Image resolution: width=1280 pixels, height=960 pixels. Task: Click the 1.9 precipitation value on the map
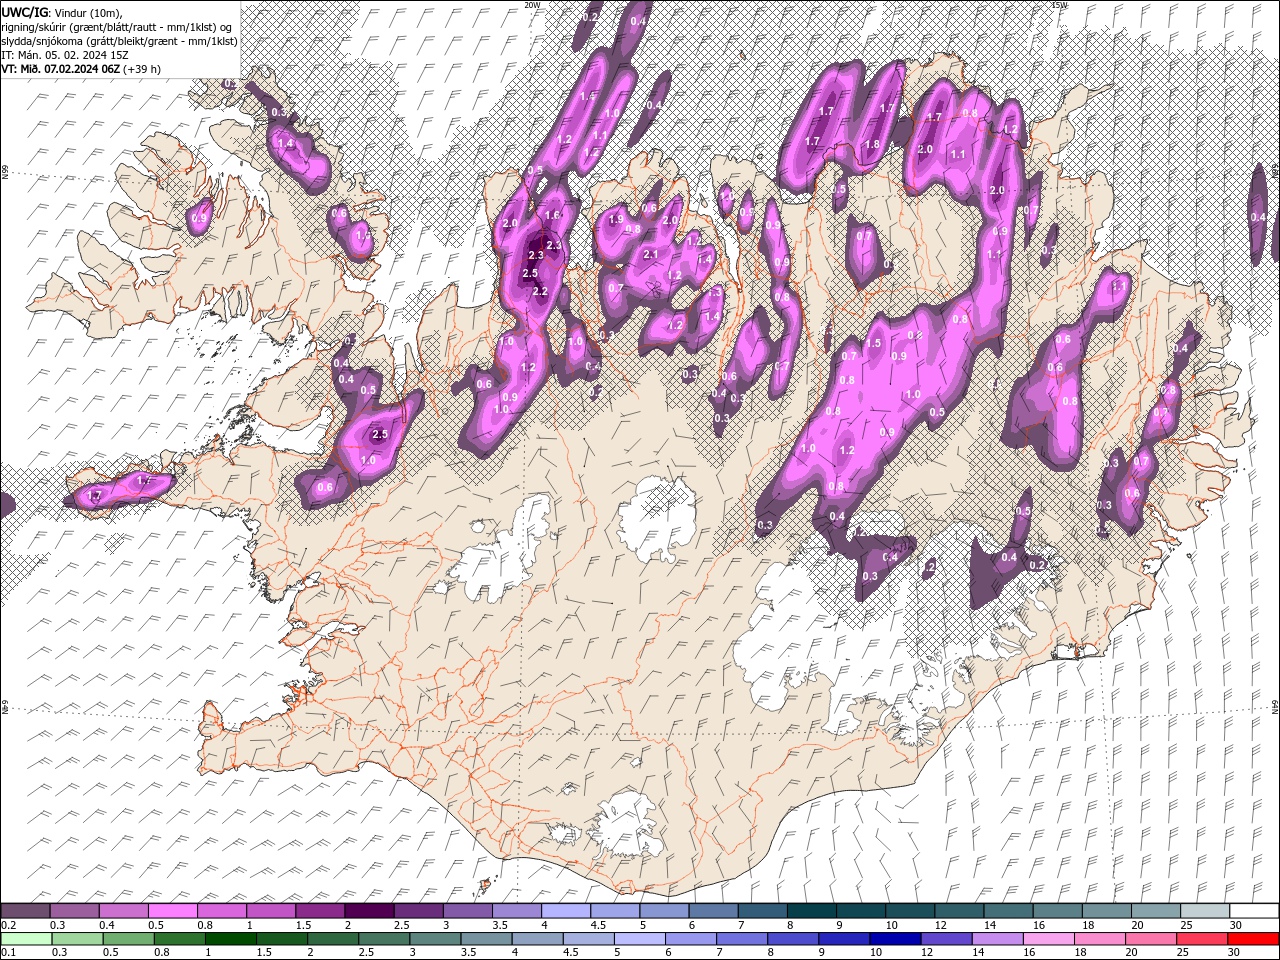click(x=616, y=219)
